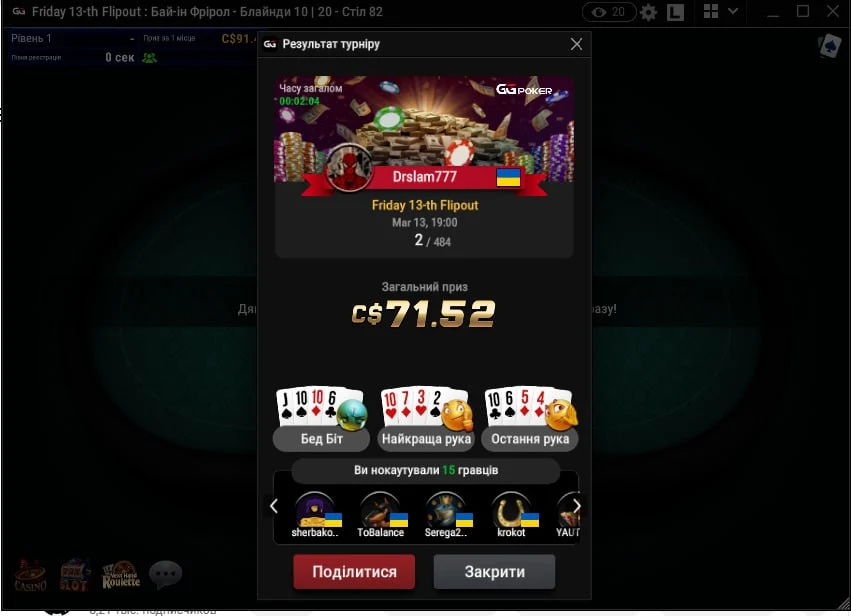The height and width of the screenshot is (616, 851).
Task: Open the chat speech bubble
Action: (166, 574)
